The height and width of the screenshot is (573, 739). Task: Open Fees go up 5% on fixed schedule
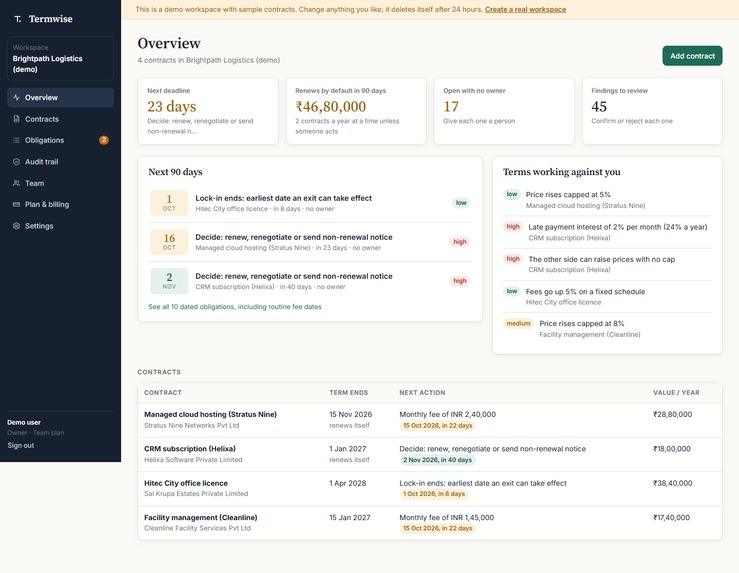(x=607, y=296)
